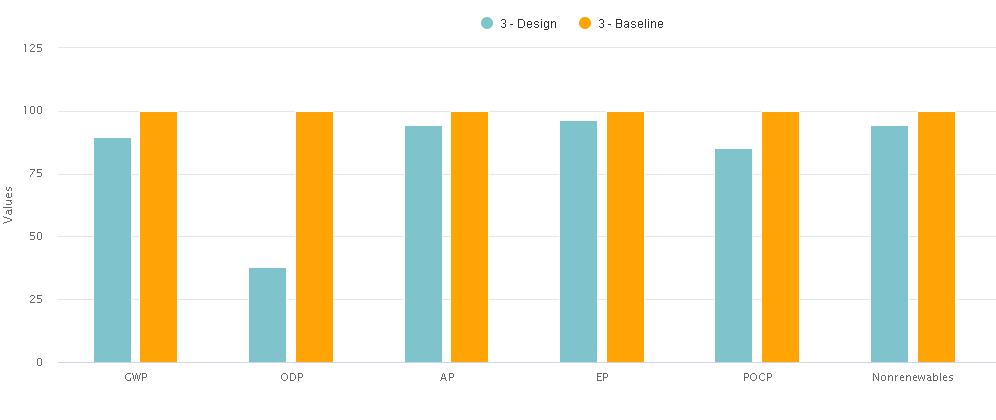Click the POCP category axis label
Image resolution: width=996 pixels, height=420 pixels.
click(757, 378)
